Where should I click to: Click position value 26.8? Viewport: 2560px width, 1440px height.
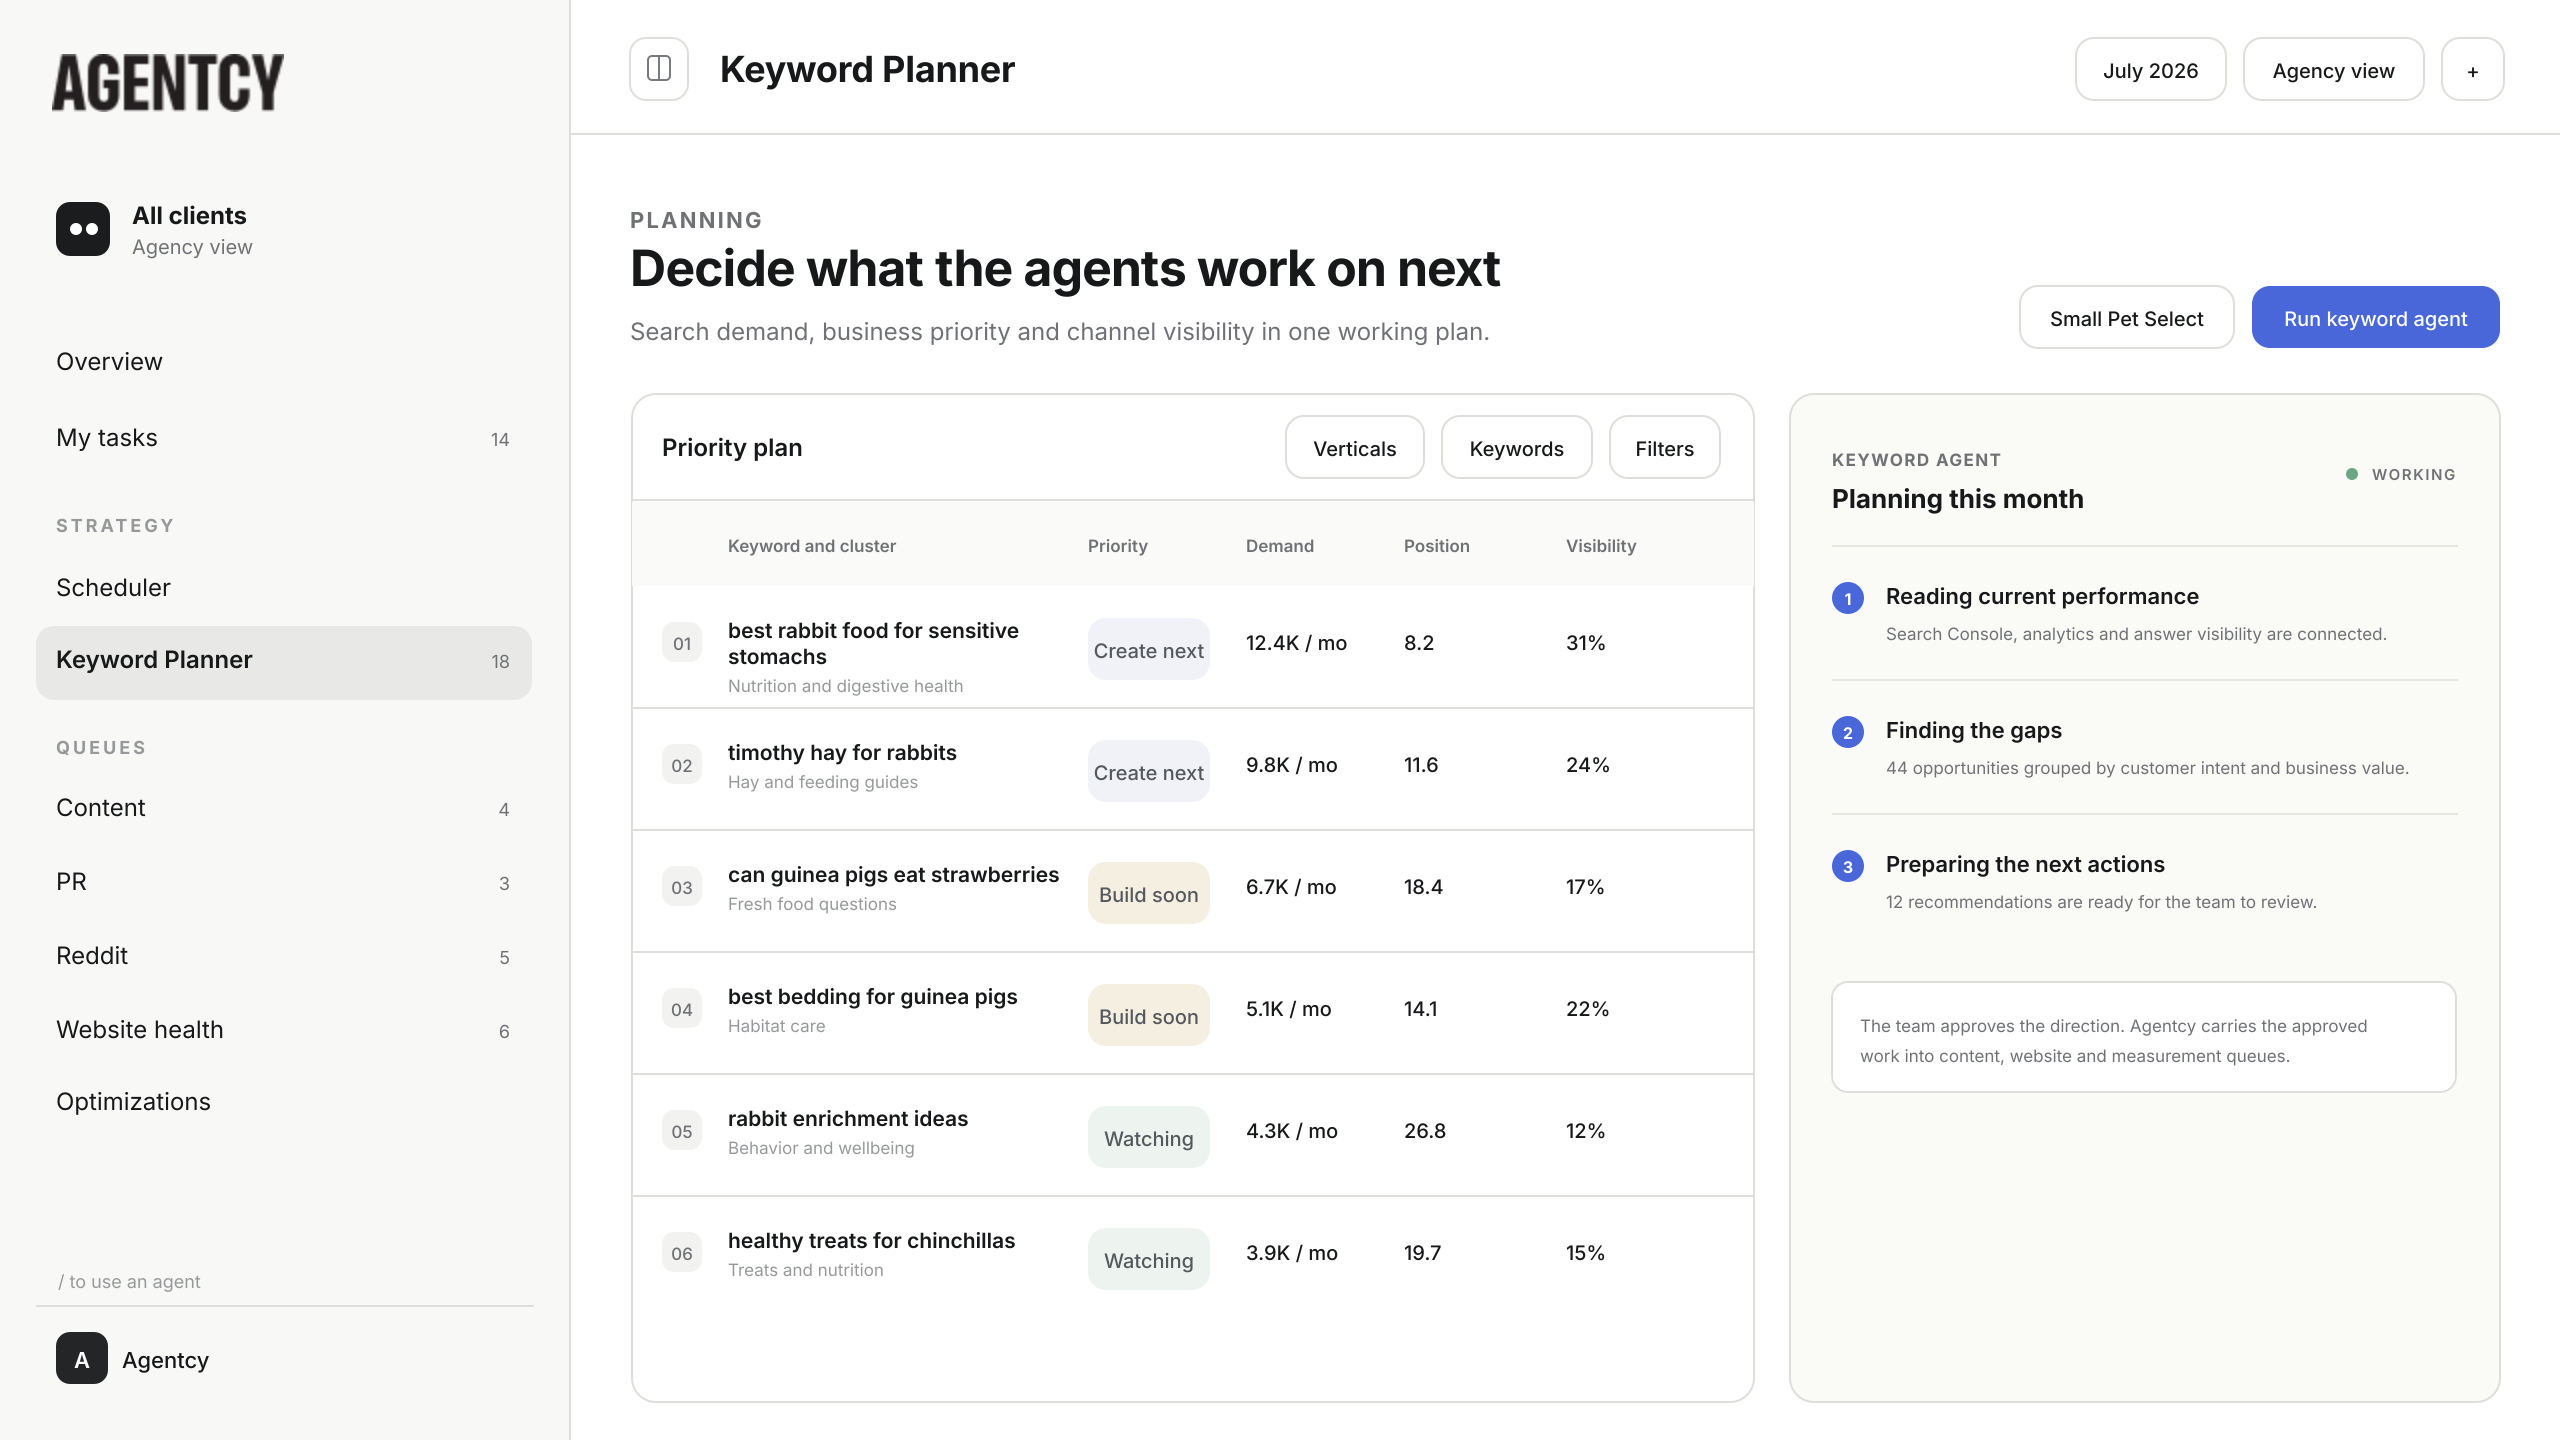[x=1424, y=1131]
